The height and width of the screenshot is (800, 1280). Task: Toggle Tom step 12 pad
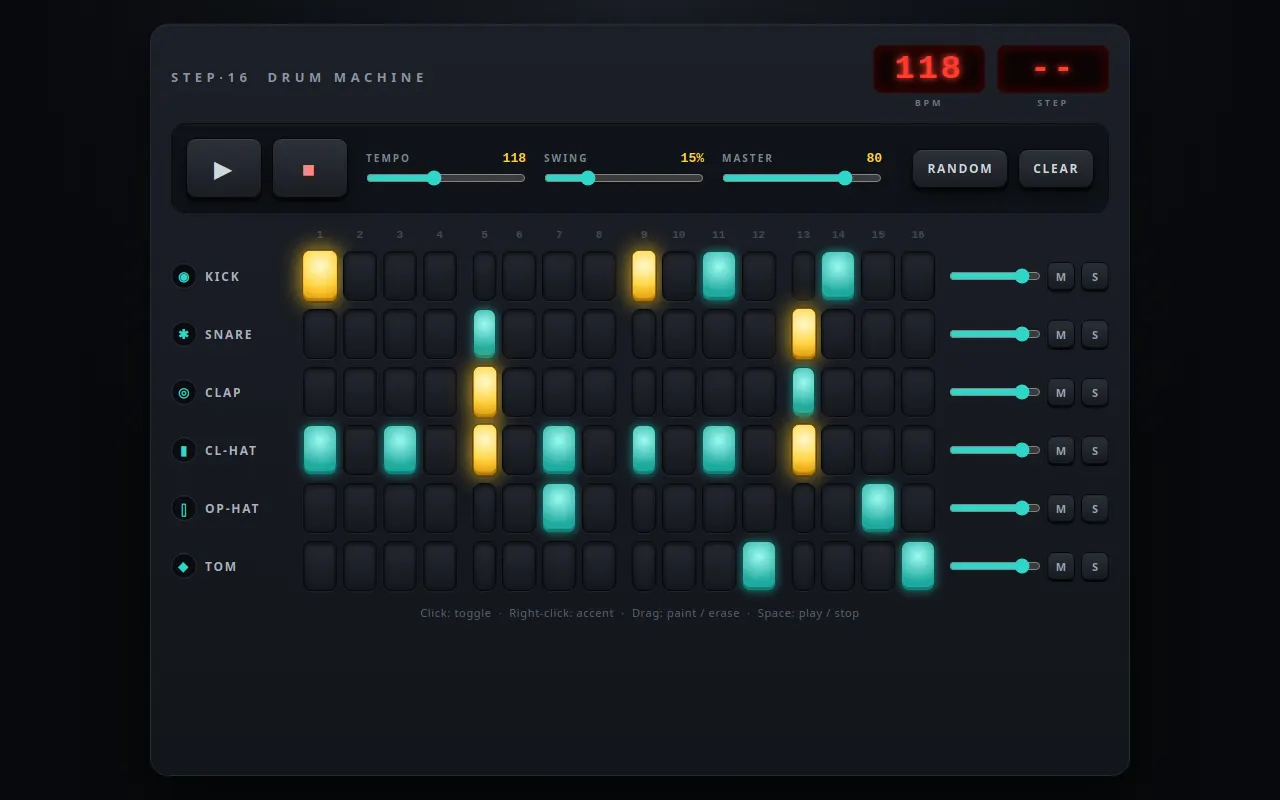tap(759, 566)
